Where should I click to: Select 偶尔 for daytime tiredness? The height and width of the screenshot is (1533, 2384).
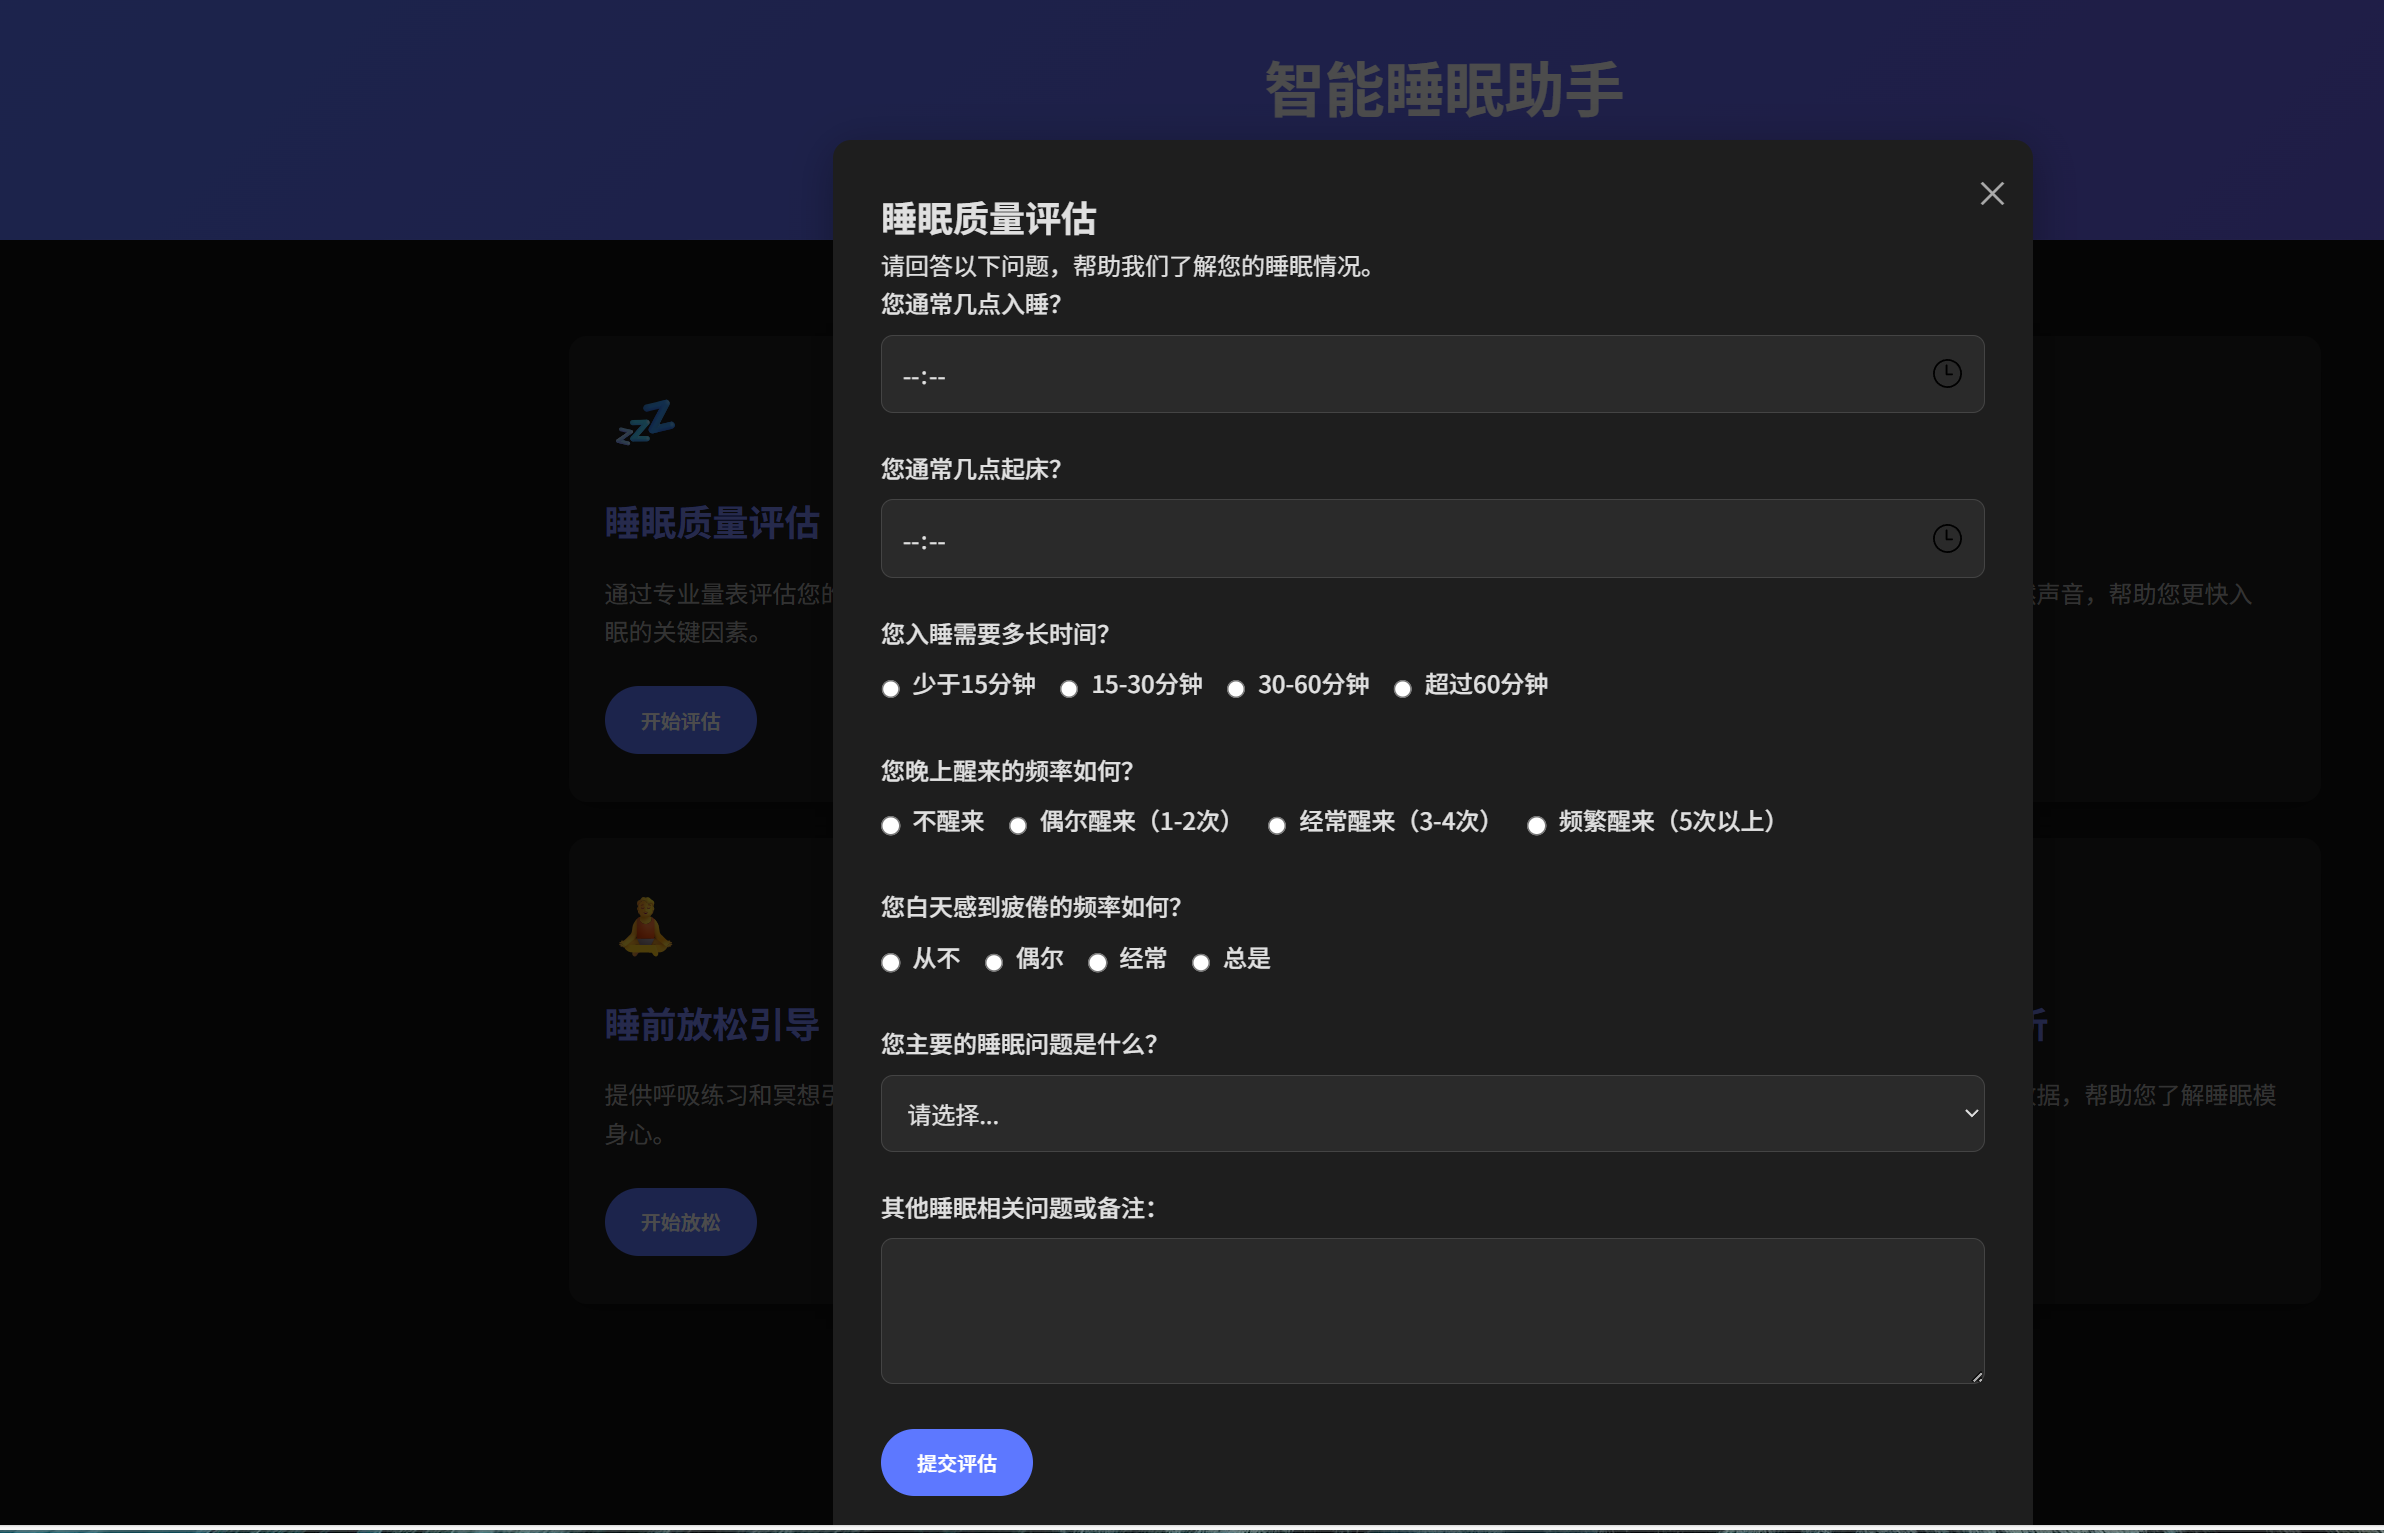[x=994, y=962]
